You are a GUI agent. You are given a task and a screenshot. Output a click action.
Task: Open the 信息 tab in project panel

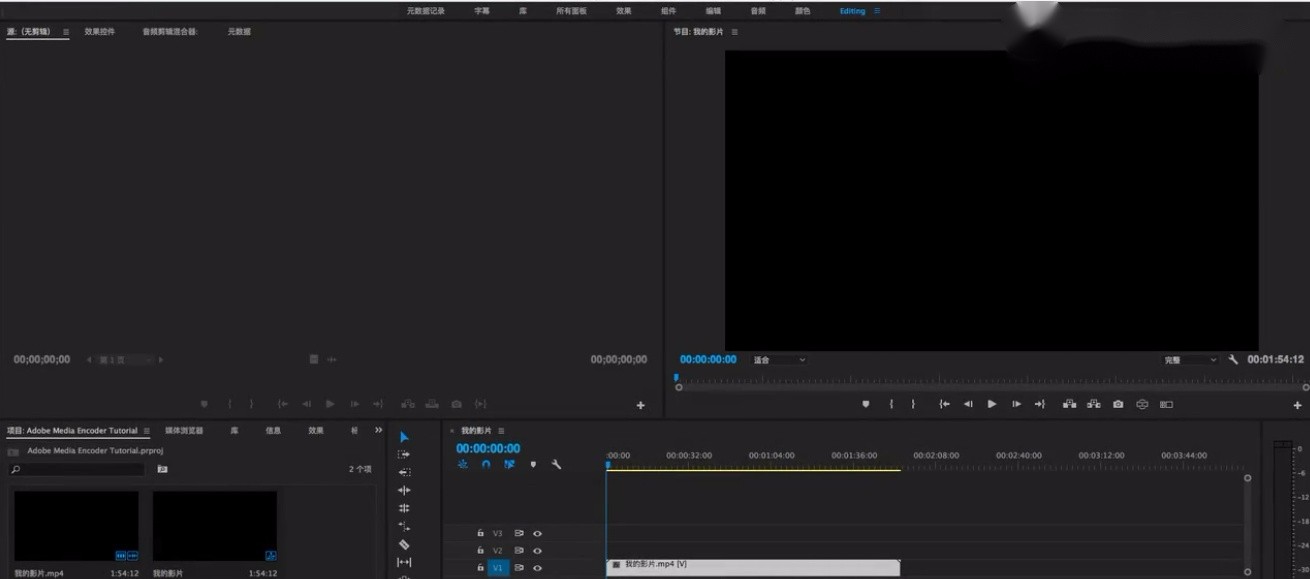(x=273, y=431)
